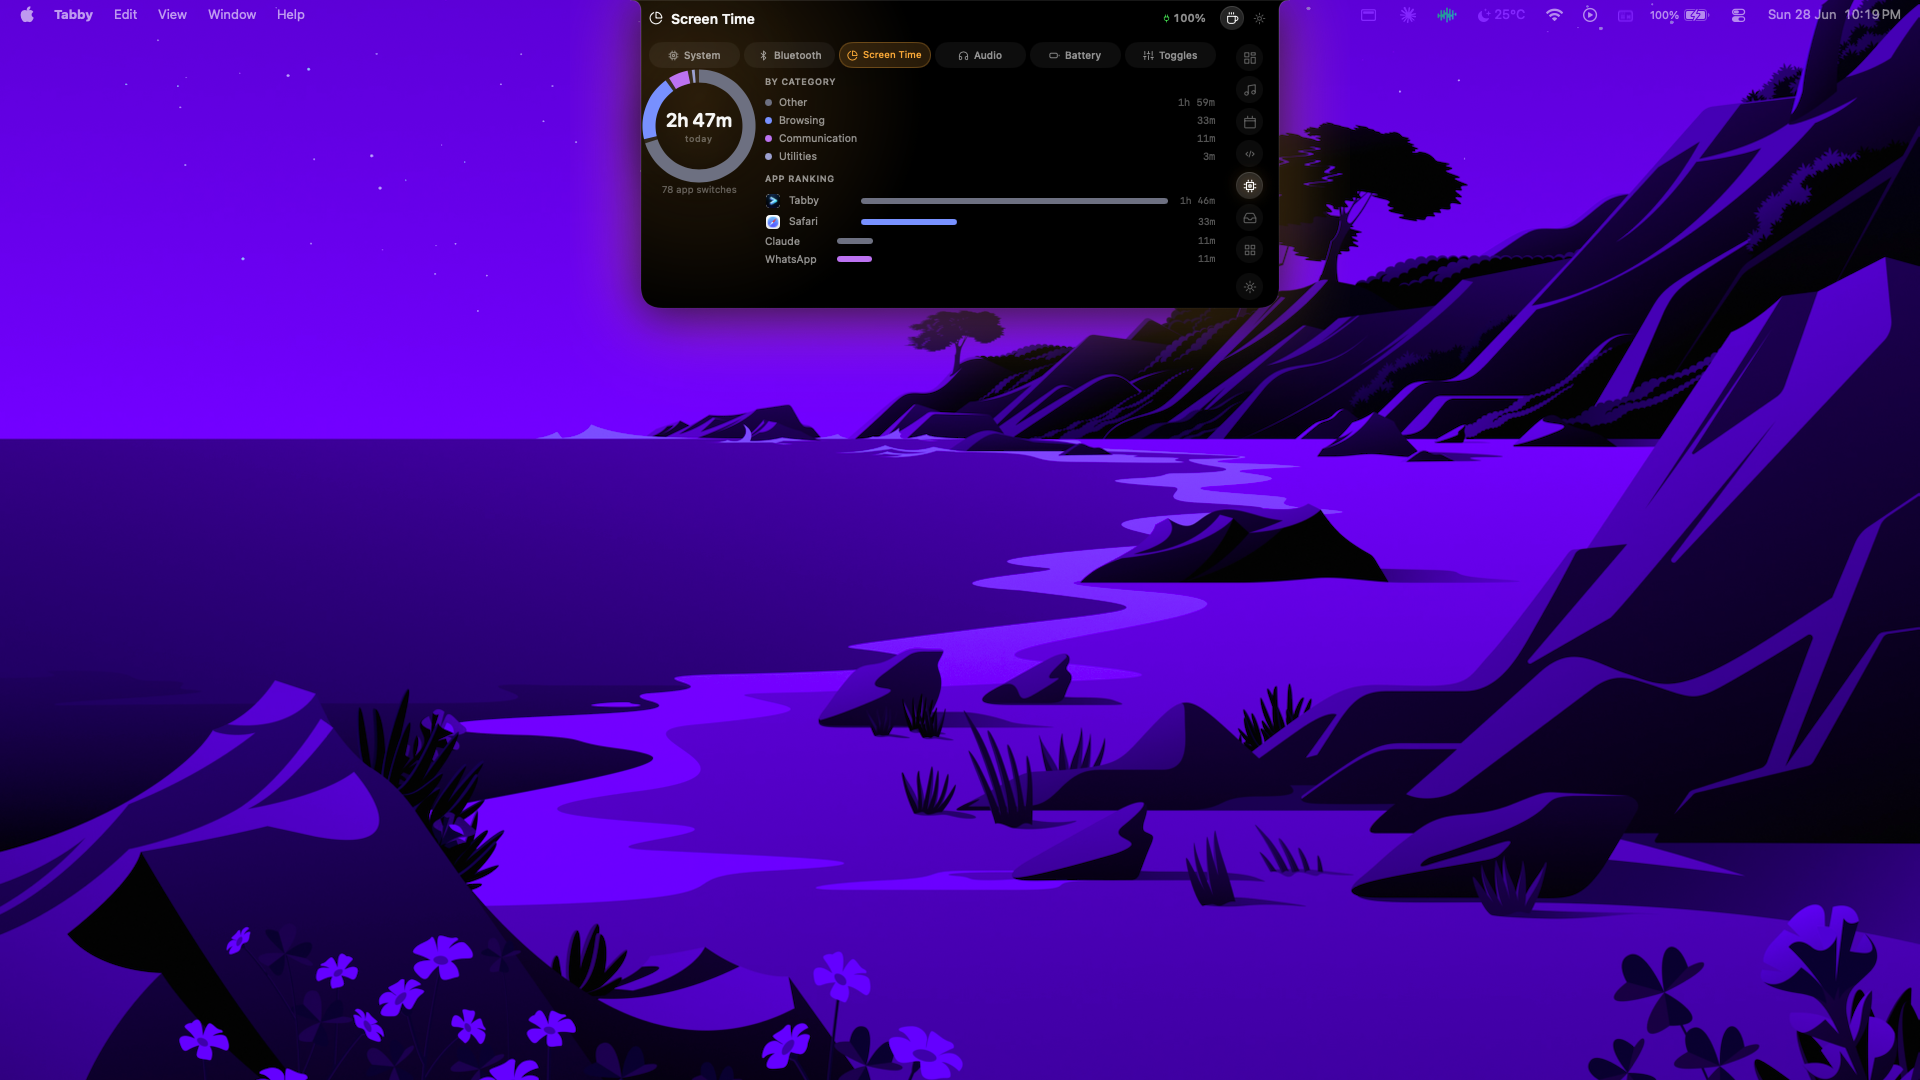Open the Edit menu
This screenshot has height=1080, width=1920.
coord(125,15)
